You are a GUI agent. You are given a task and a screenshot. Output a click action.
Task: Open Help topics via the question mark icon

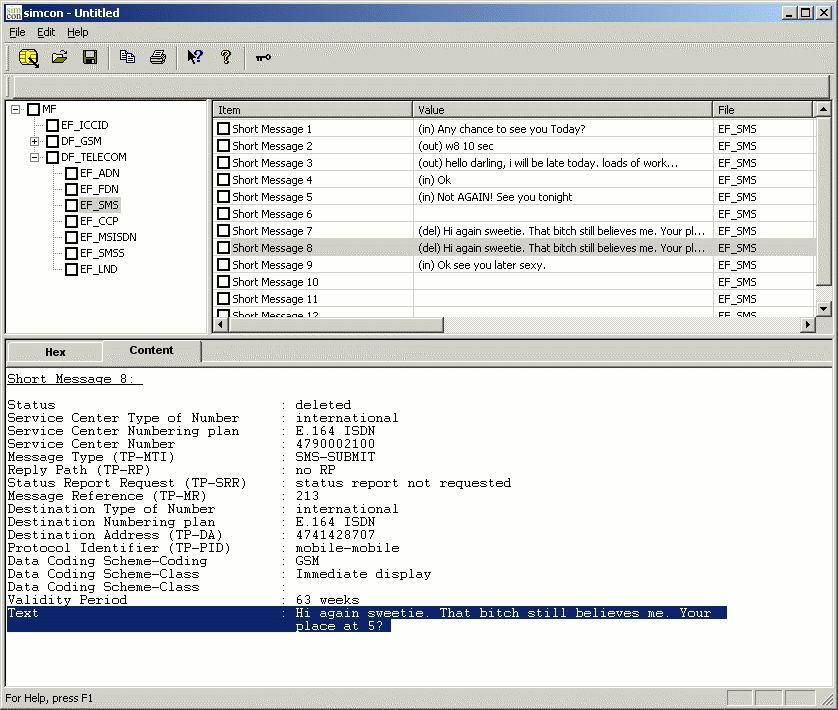point(226,57)
